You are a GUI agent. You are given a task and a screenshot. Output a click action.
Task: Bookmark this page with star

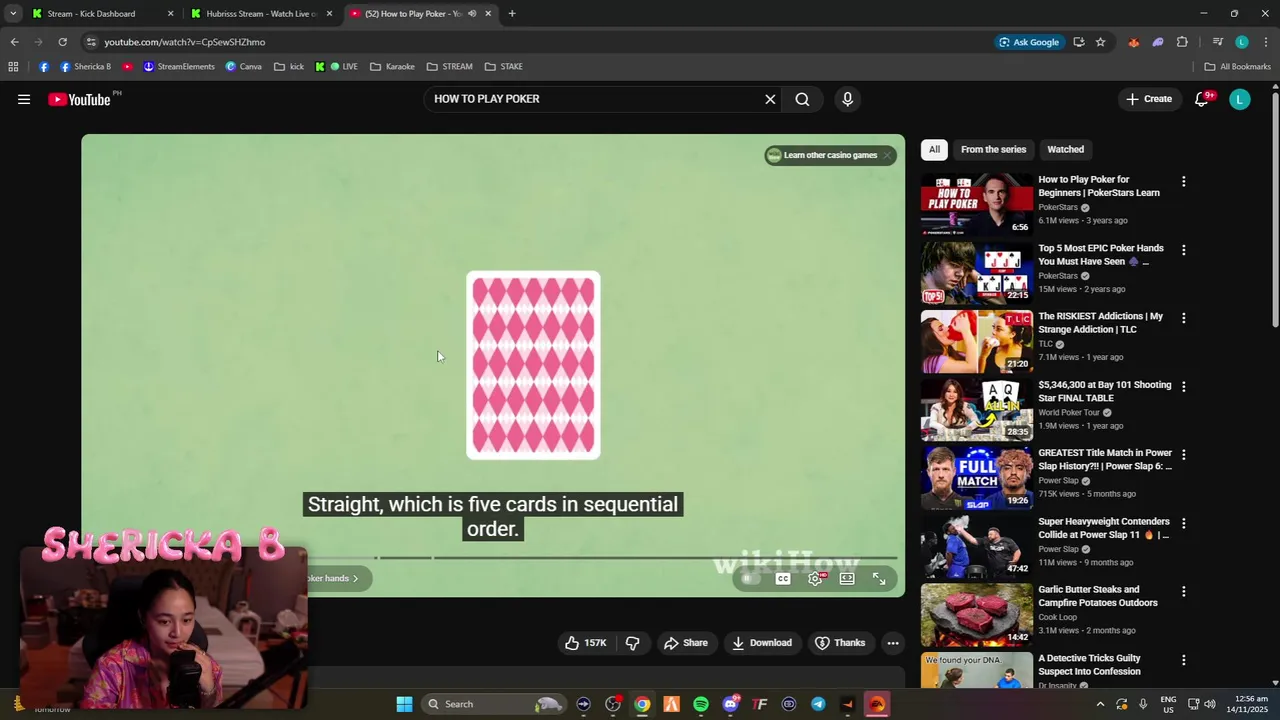[x=1100, y=42]
